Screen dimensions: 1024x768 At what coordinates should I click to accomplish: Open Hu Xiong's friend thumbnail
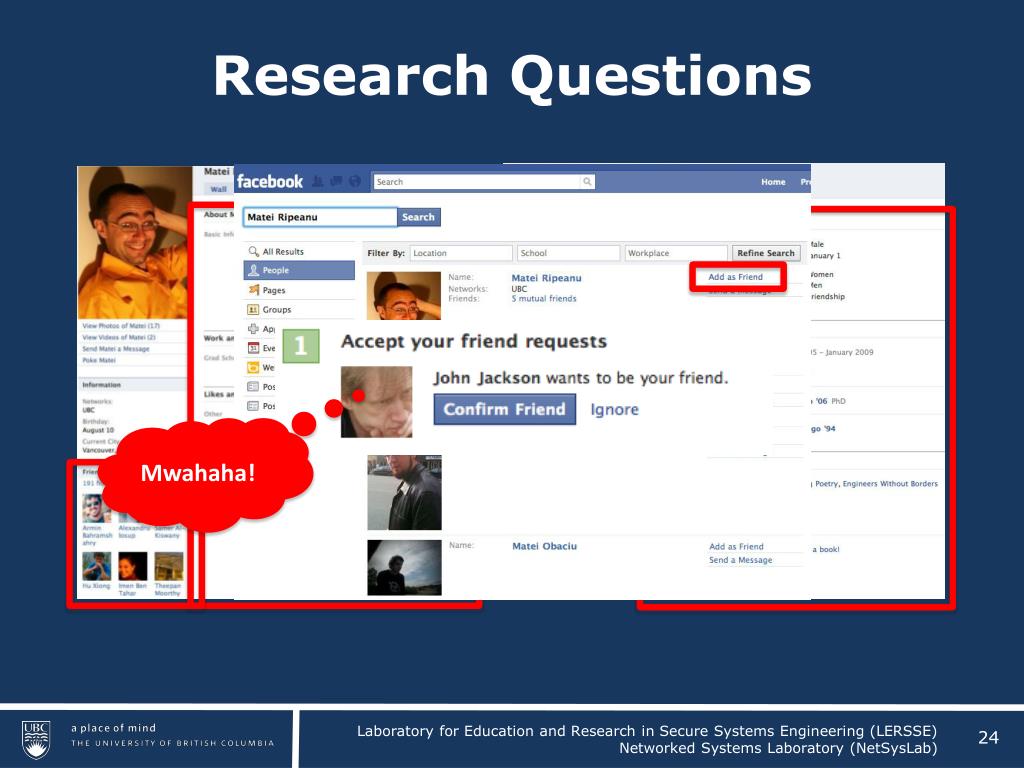(x=97, y=566)
